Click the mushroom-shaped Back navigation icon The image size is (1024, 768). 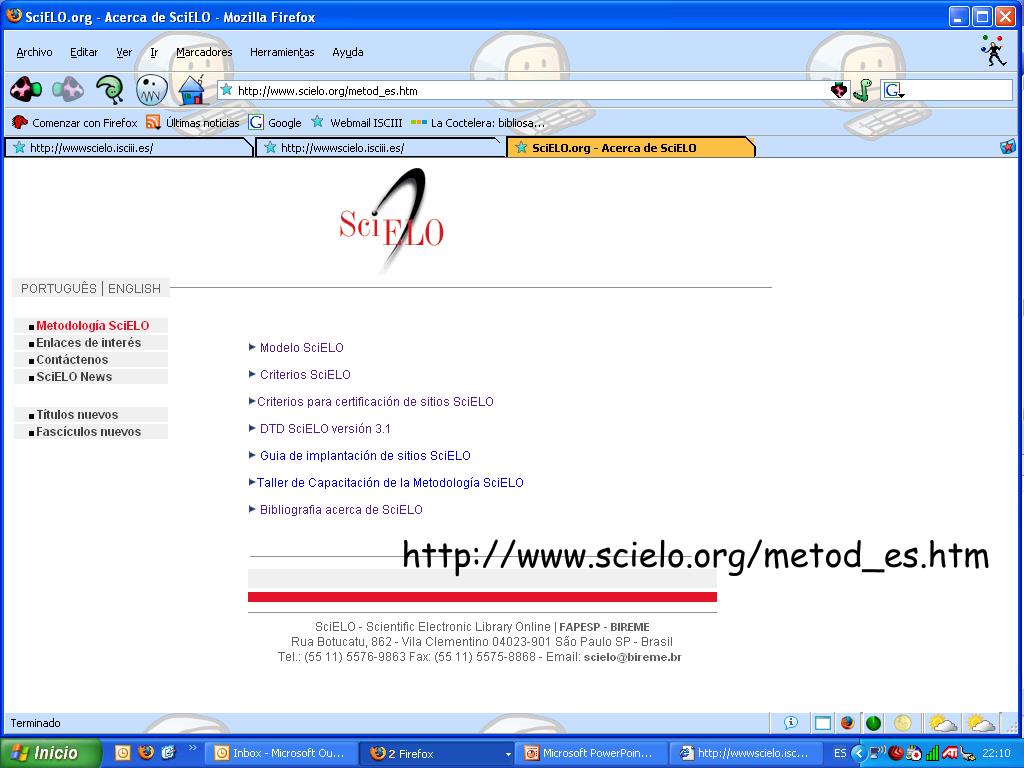click(26, 89)
